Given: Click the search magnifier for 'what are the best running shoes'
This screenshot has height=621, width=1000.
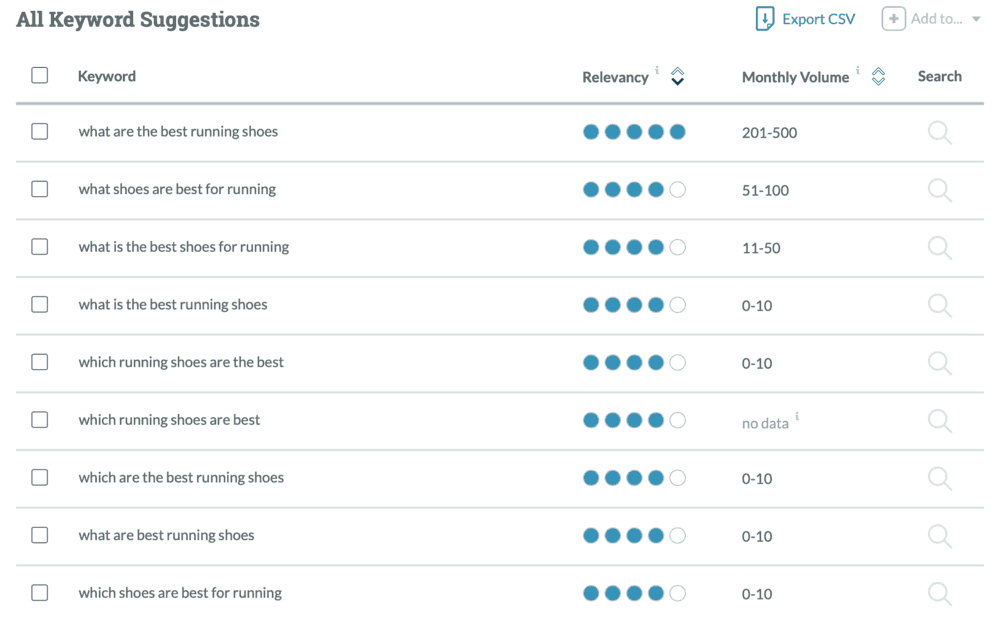Looking at the screenshot, I should pyautogui.click(x=939, y=132).
